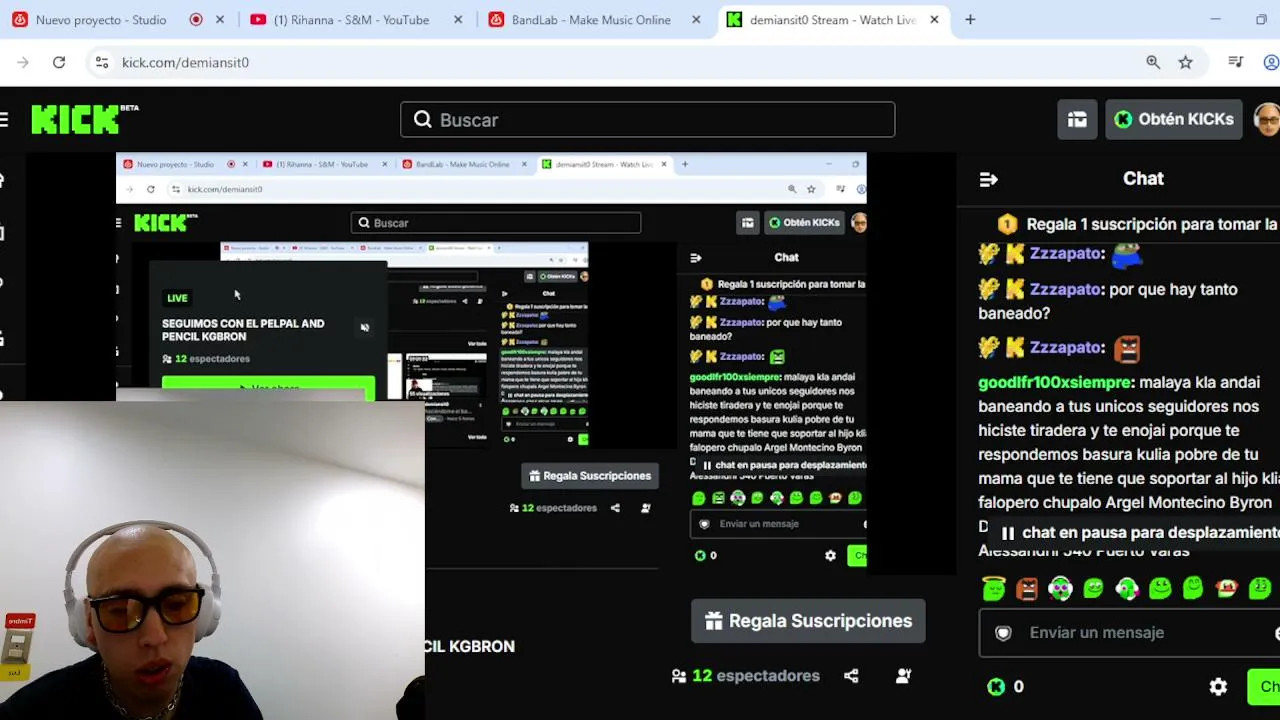The width and height of the screenshot is (1280, 720).
Task: Focus the Buscar search field
Action: click(x=647, y=120)
